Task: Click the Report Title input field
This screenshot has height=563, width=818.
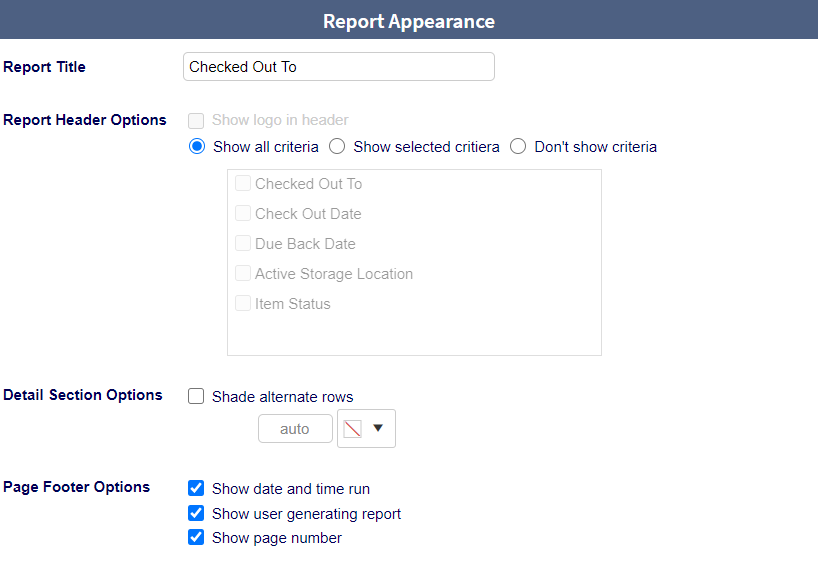Action: pyautogui.click(x=339, y=66)
